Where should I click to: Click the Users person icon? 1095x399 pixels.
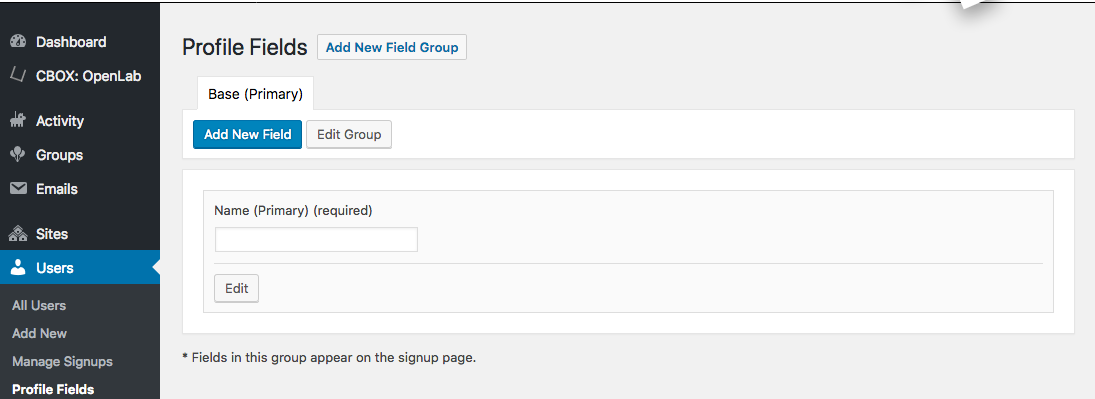click(x=18, y=268)
